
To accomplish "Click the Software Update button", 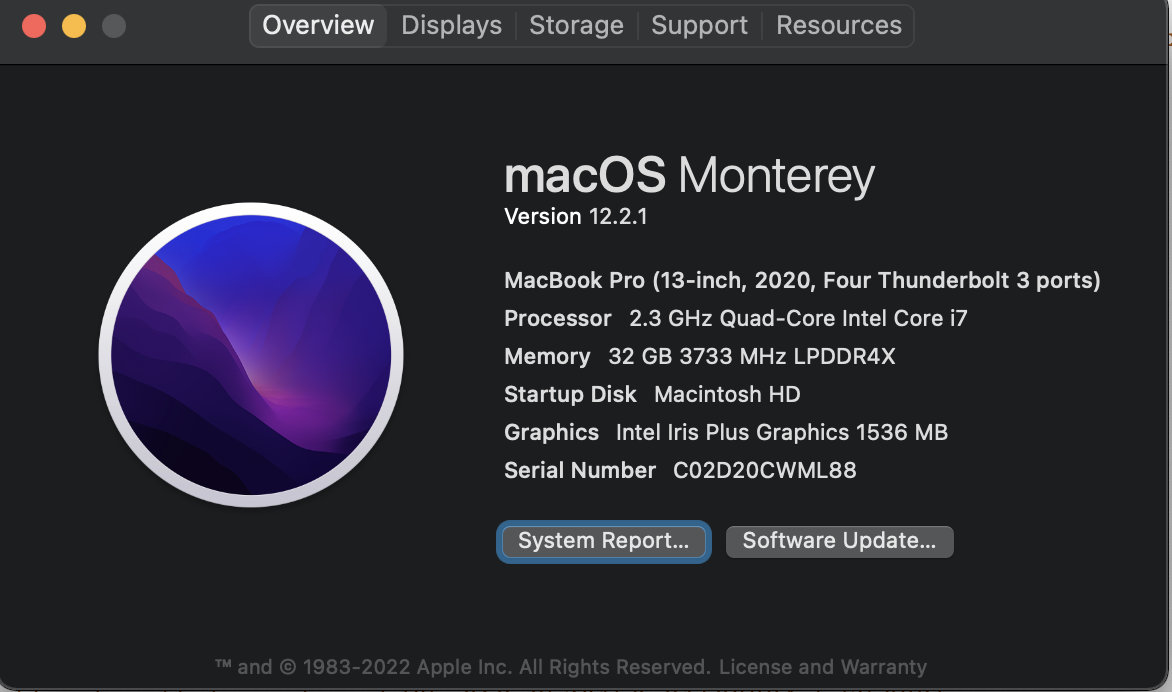I will [839, 541].
